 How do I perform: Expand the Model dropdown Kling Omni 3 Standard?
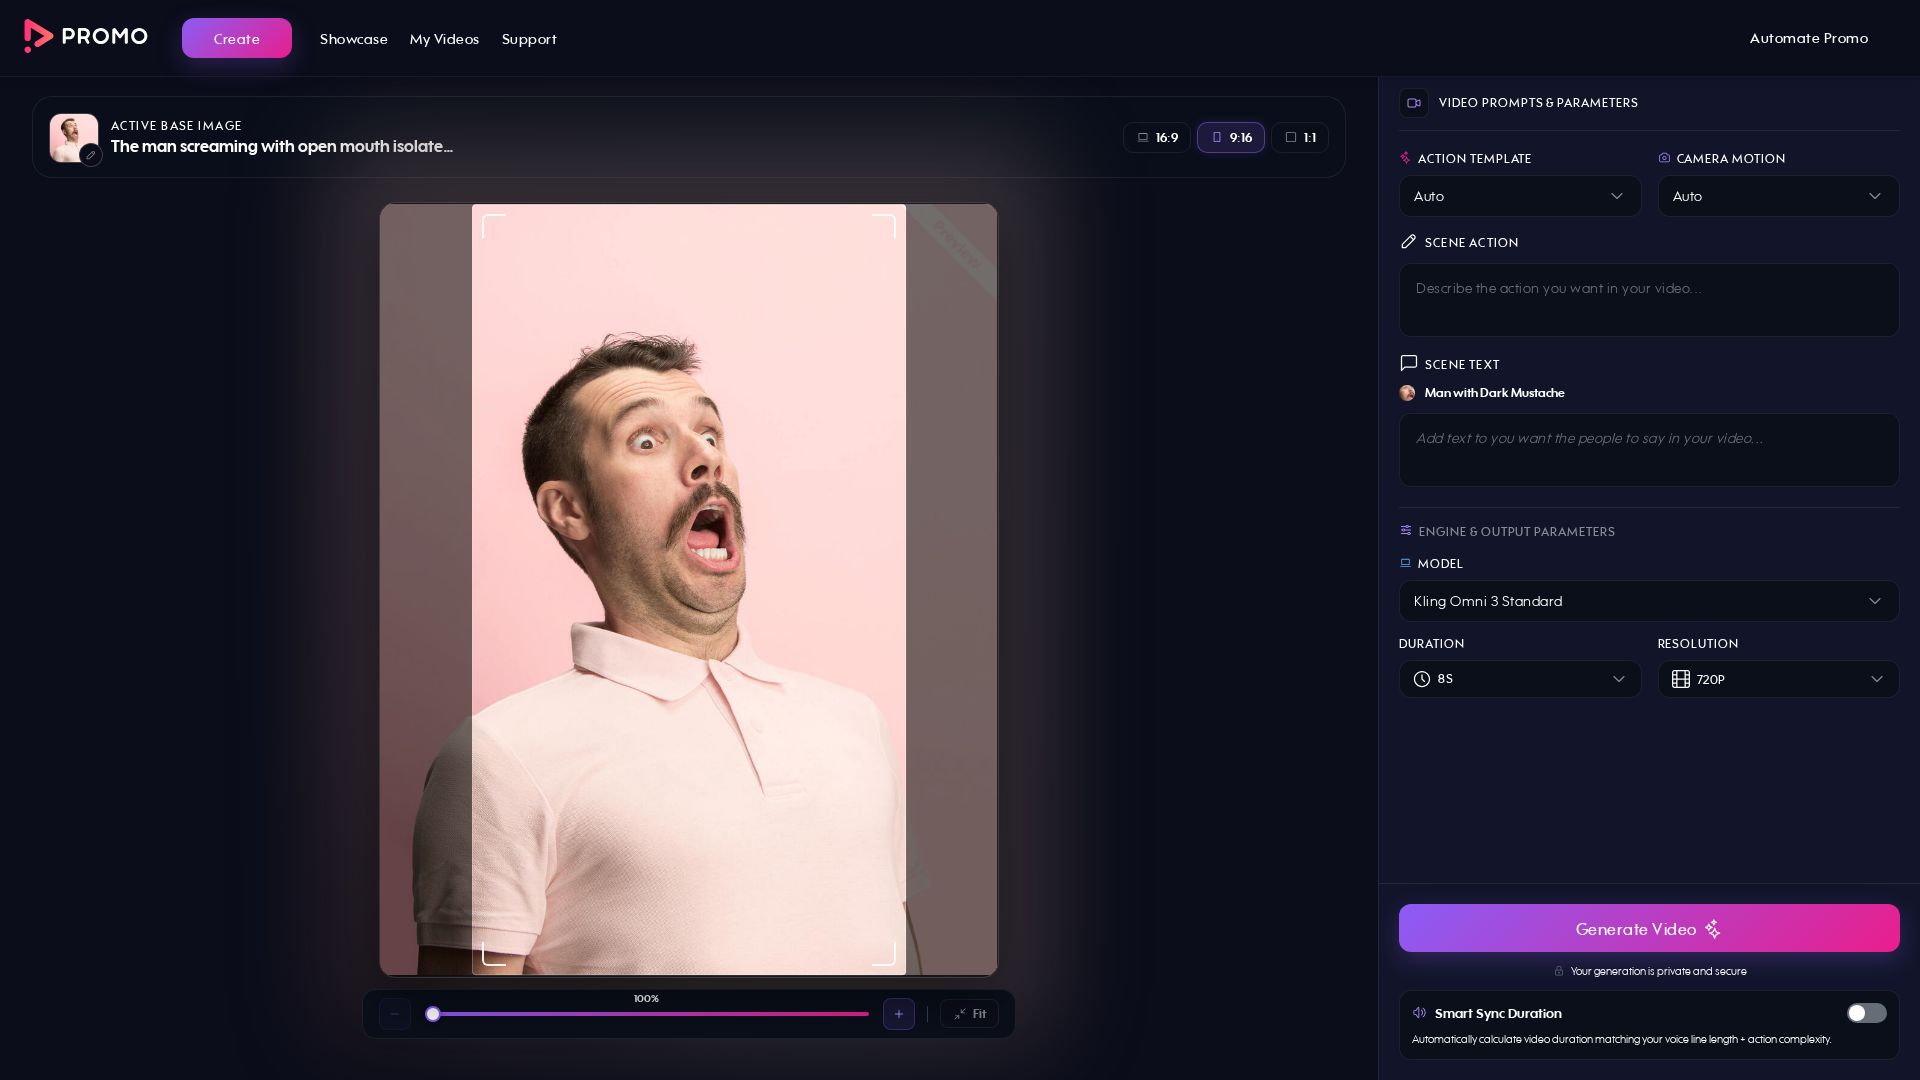(1649, 601)
